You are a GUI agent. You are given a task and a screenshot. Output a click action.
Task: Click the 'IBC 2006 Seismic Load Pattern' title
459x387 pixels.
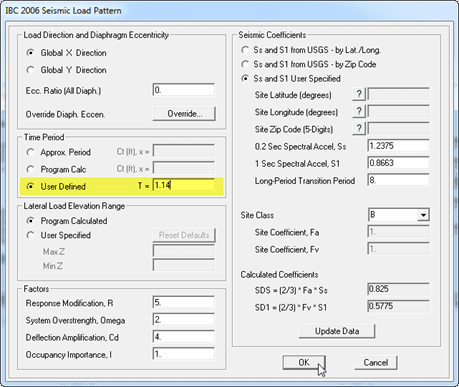[x=63, y=11]
